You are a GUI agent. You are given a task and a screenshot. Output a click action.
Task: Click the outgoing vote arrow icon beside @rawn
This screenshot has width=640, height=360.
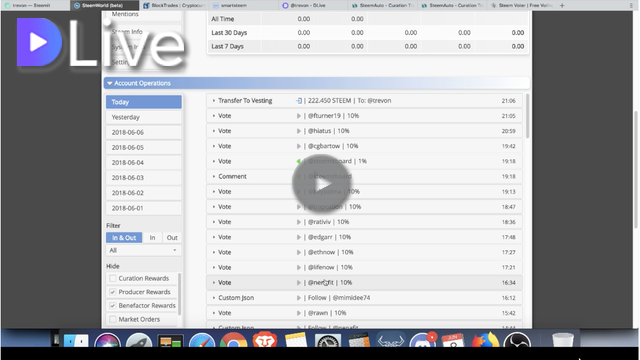(299, 313)
